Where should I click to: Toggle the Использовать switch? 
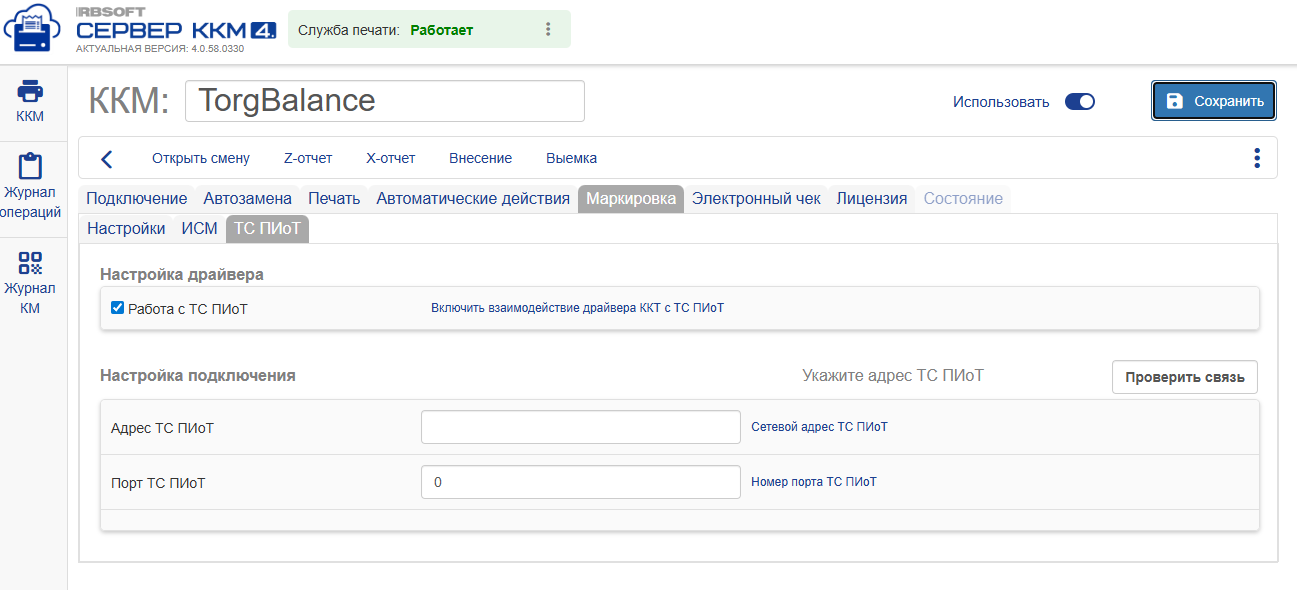(x=1080, y=101)
